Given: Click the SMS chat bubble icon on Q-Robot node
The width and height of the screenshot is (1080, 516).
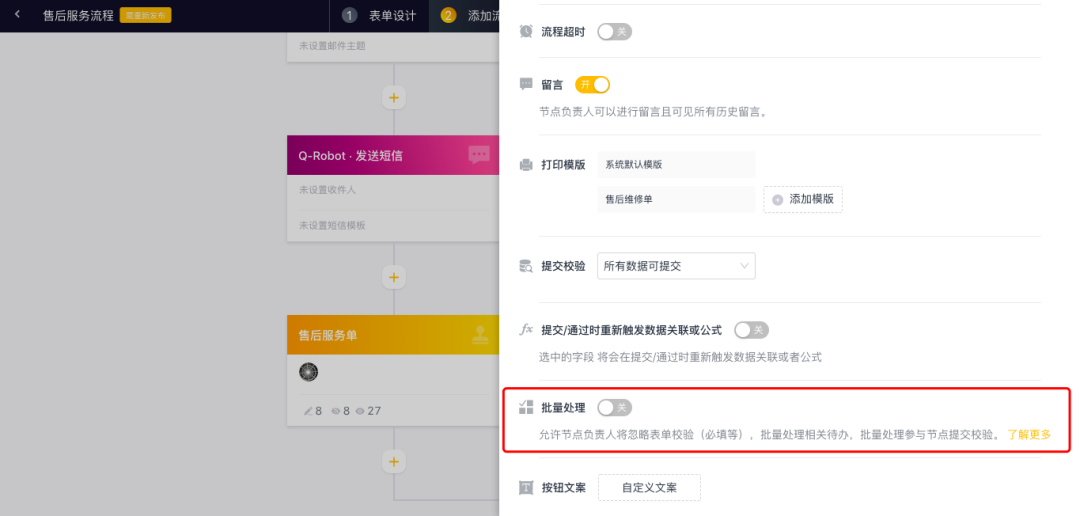Looking at the screenshot, I should 479,154.
